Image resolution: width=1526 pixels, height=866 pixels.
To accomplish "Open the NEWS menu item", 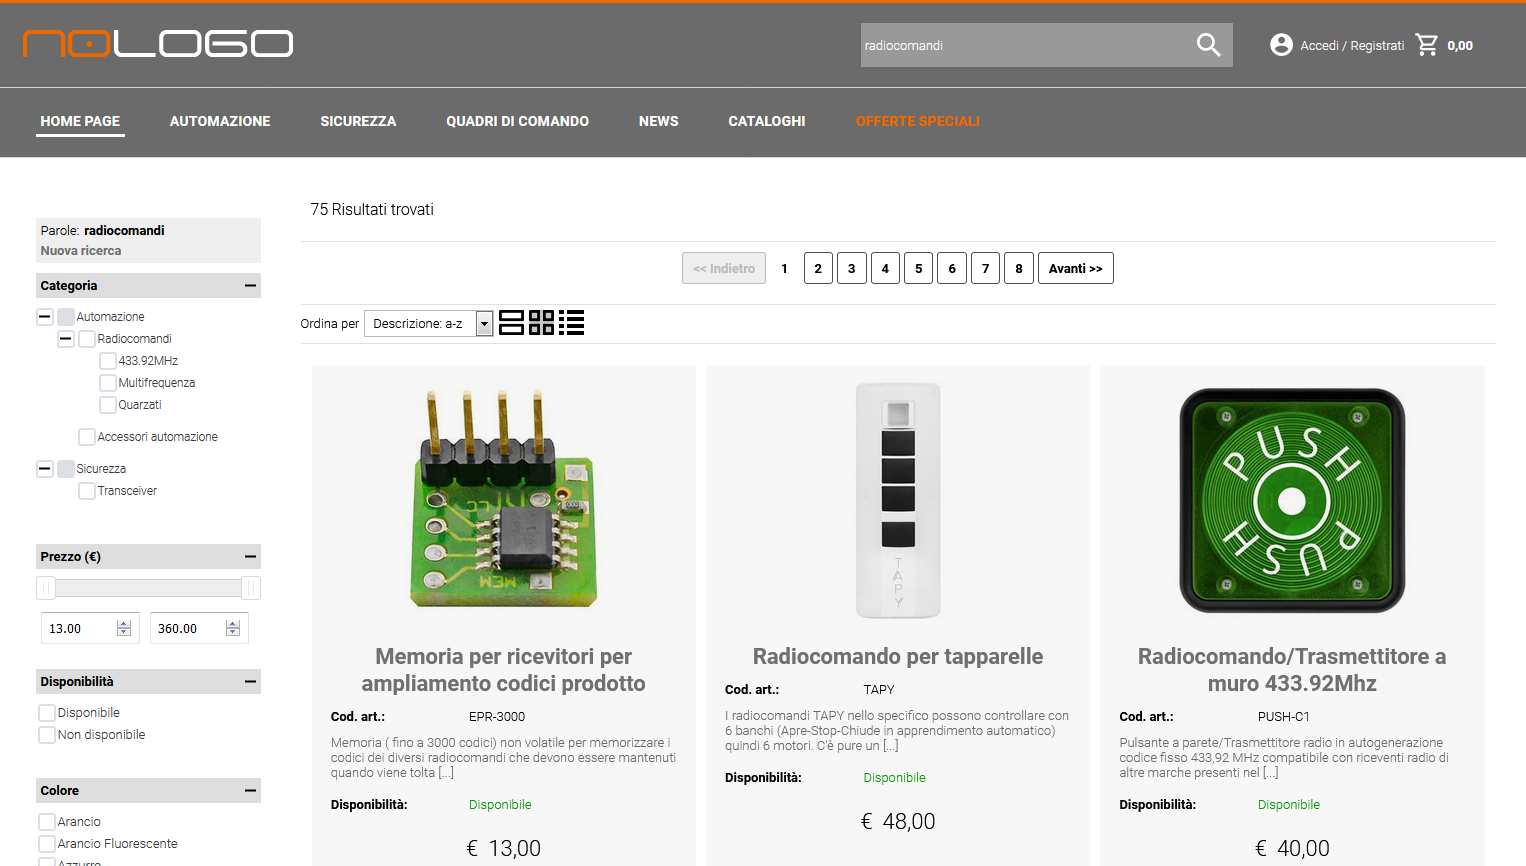I will (x=659, y=121).
